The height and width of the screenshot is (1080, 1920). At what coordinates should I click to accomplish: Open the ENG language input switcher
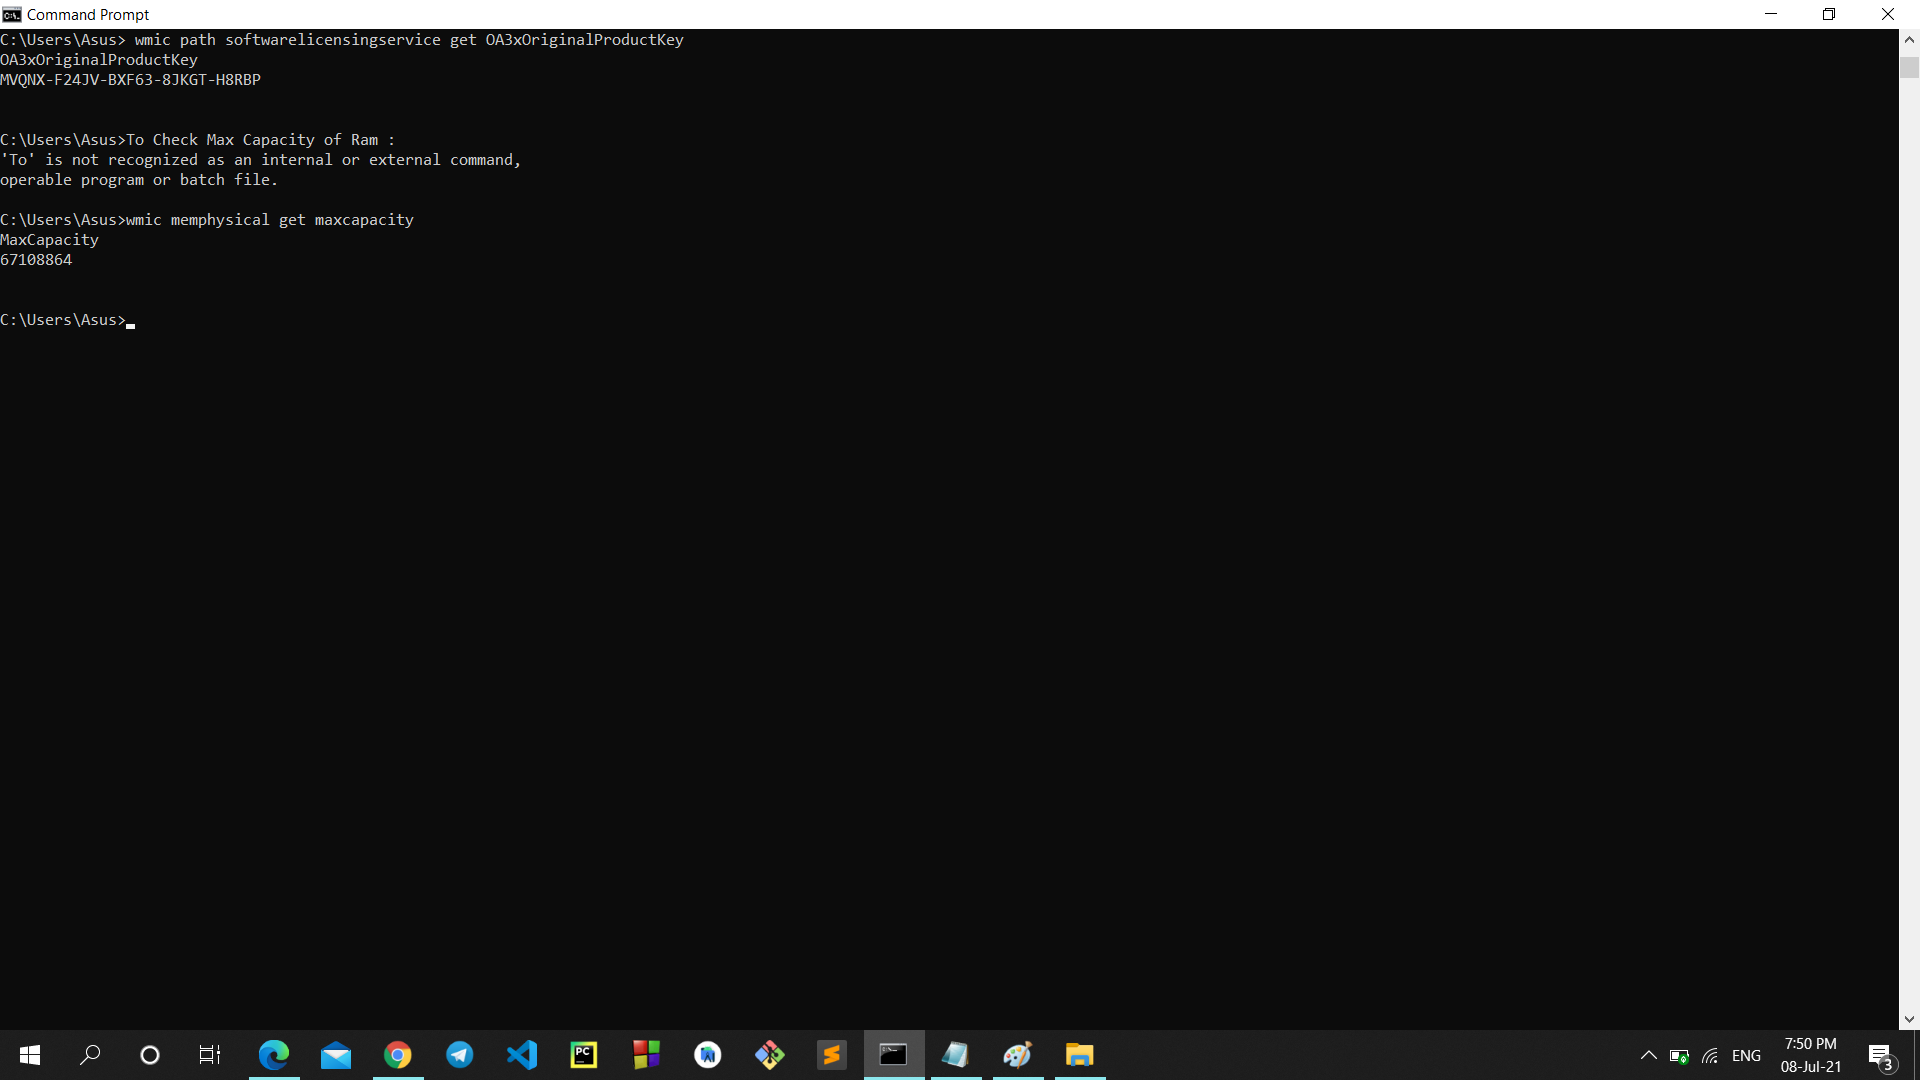[x=1746, y=1055]
